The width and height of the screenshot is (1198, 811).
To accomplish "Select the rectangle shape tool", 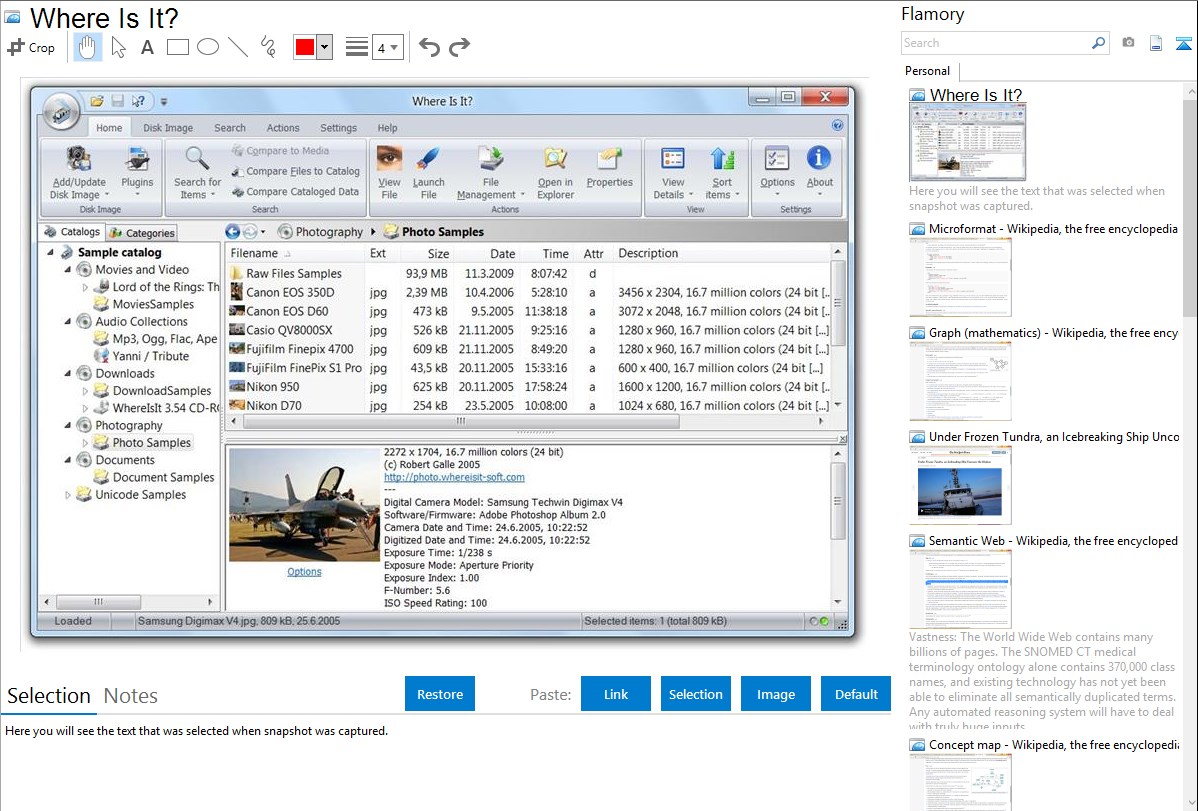I will (178, 47).
